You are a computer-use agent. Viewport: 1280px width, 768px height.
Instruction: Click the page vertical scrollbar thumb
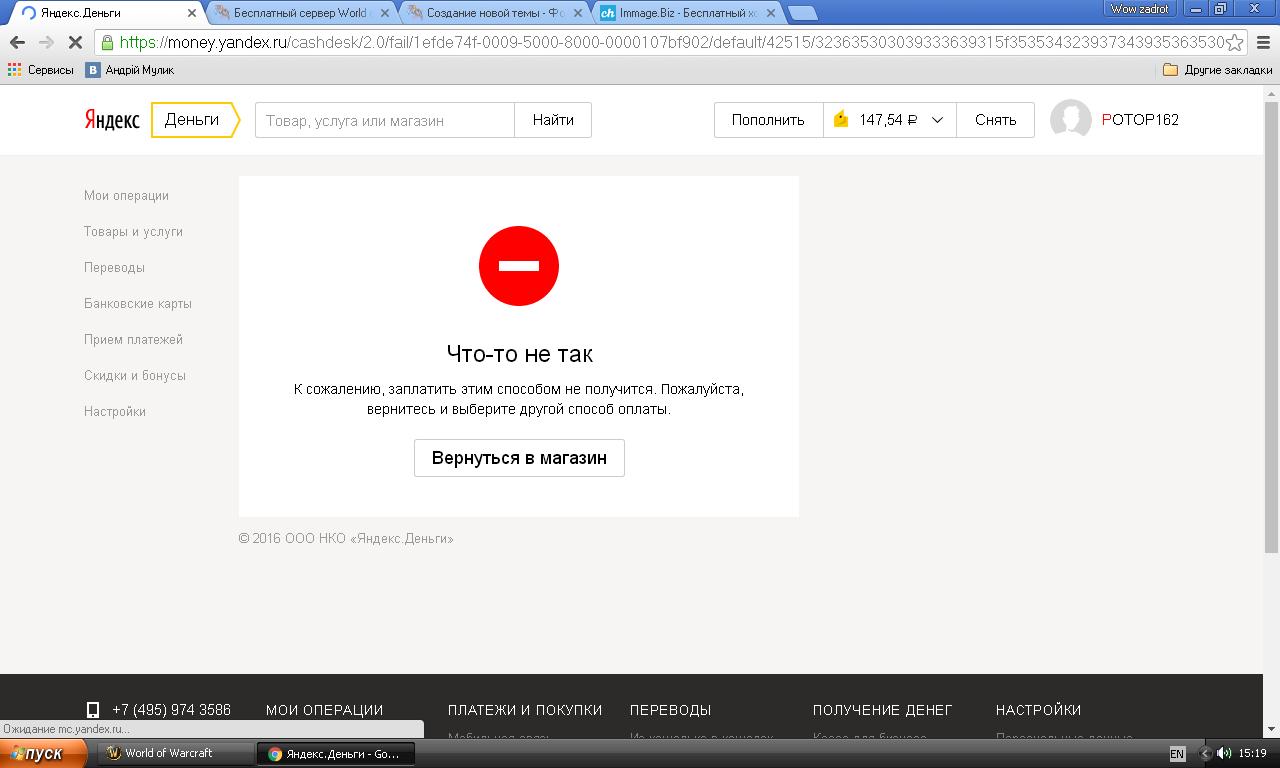pyautogui.click(x=1271, y=327)
